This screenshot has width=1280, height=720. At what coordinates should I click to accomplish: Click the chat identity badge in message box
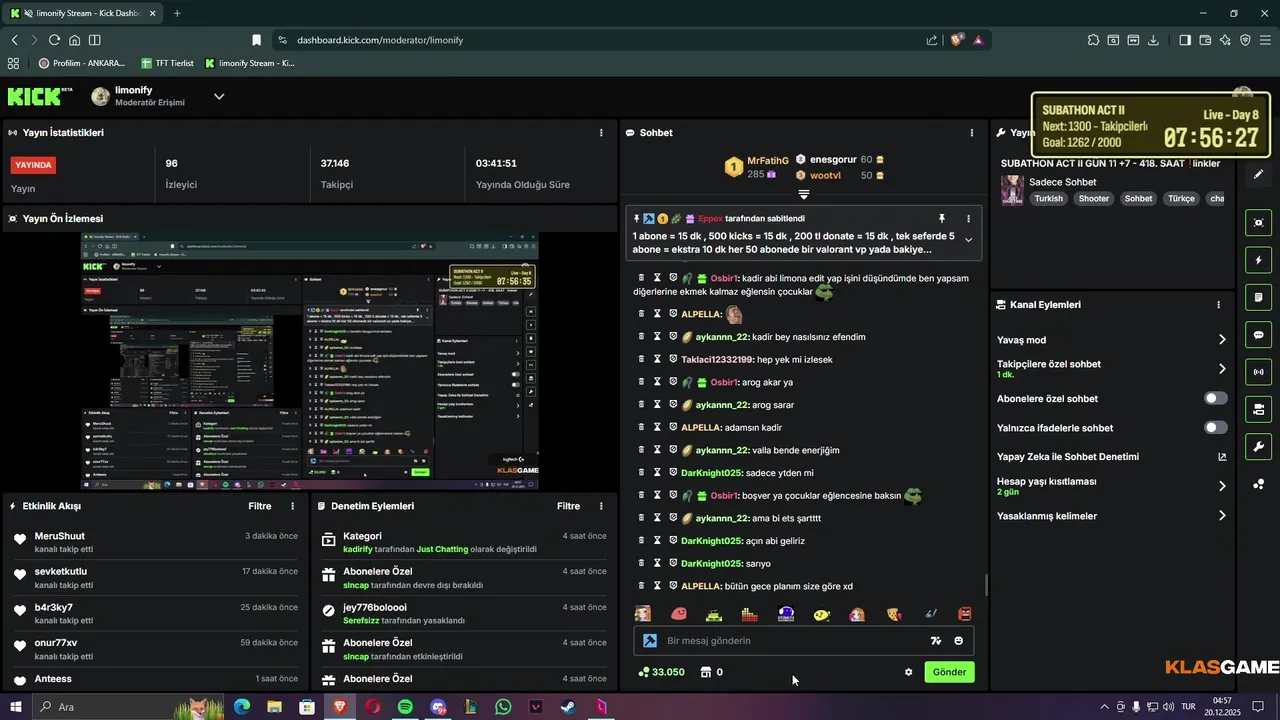tap(649, 641)
